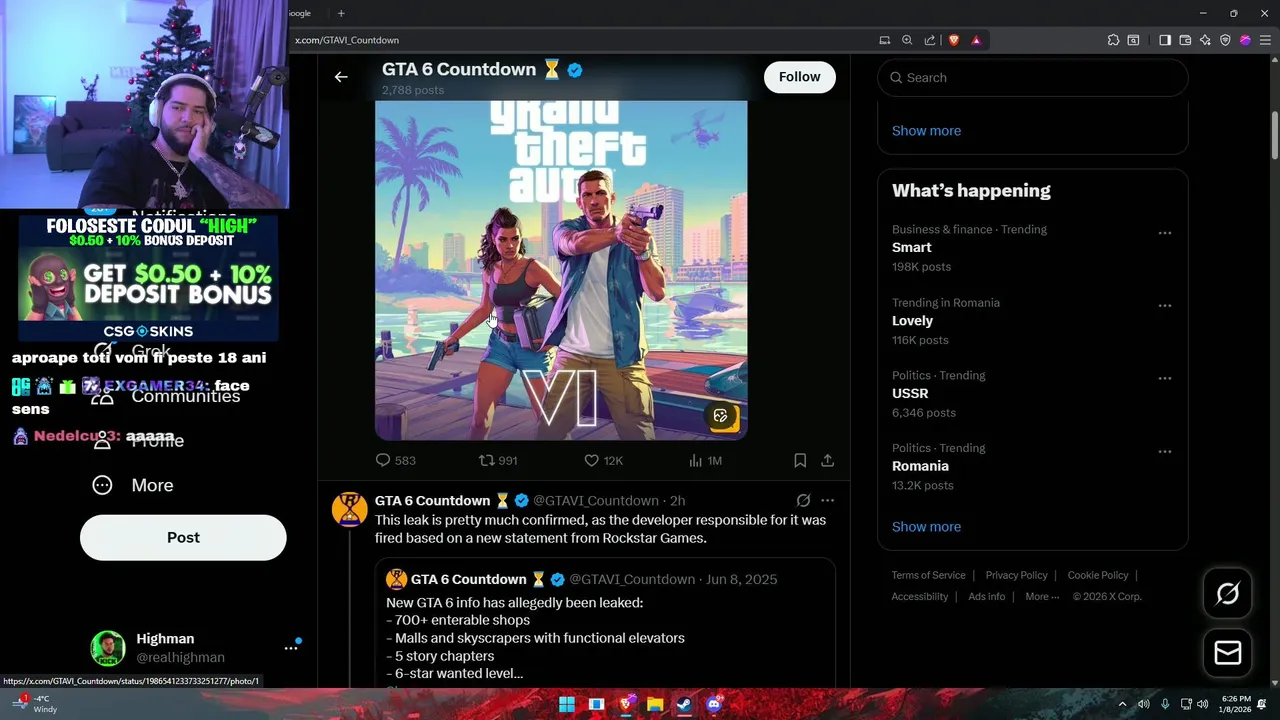Like the GTA VI image post
This screenshot has height=720, width=1280.
point(603,461)
